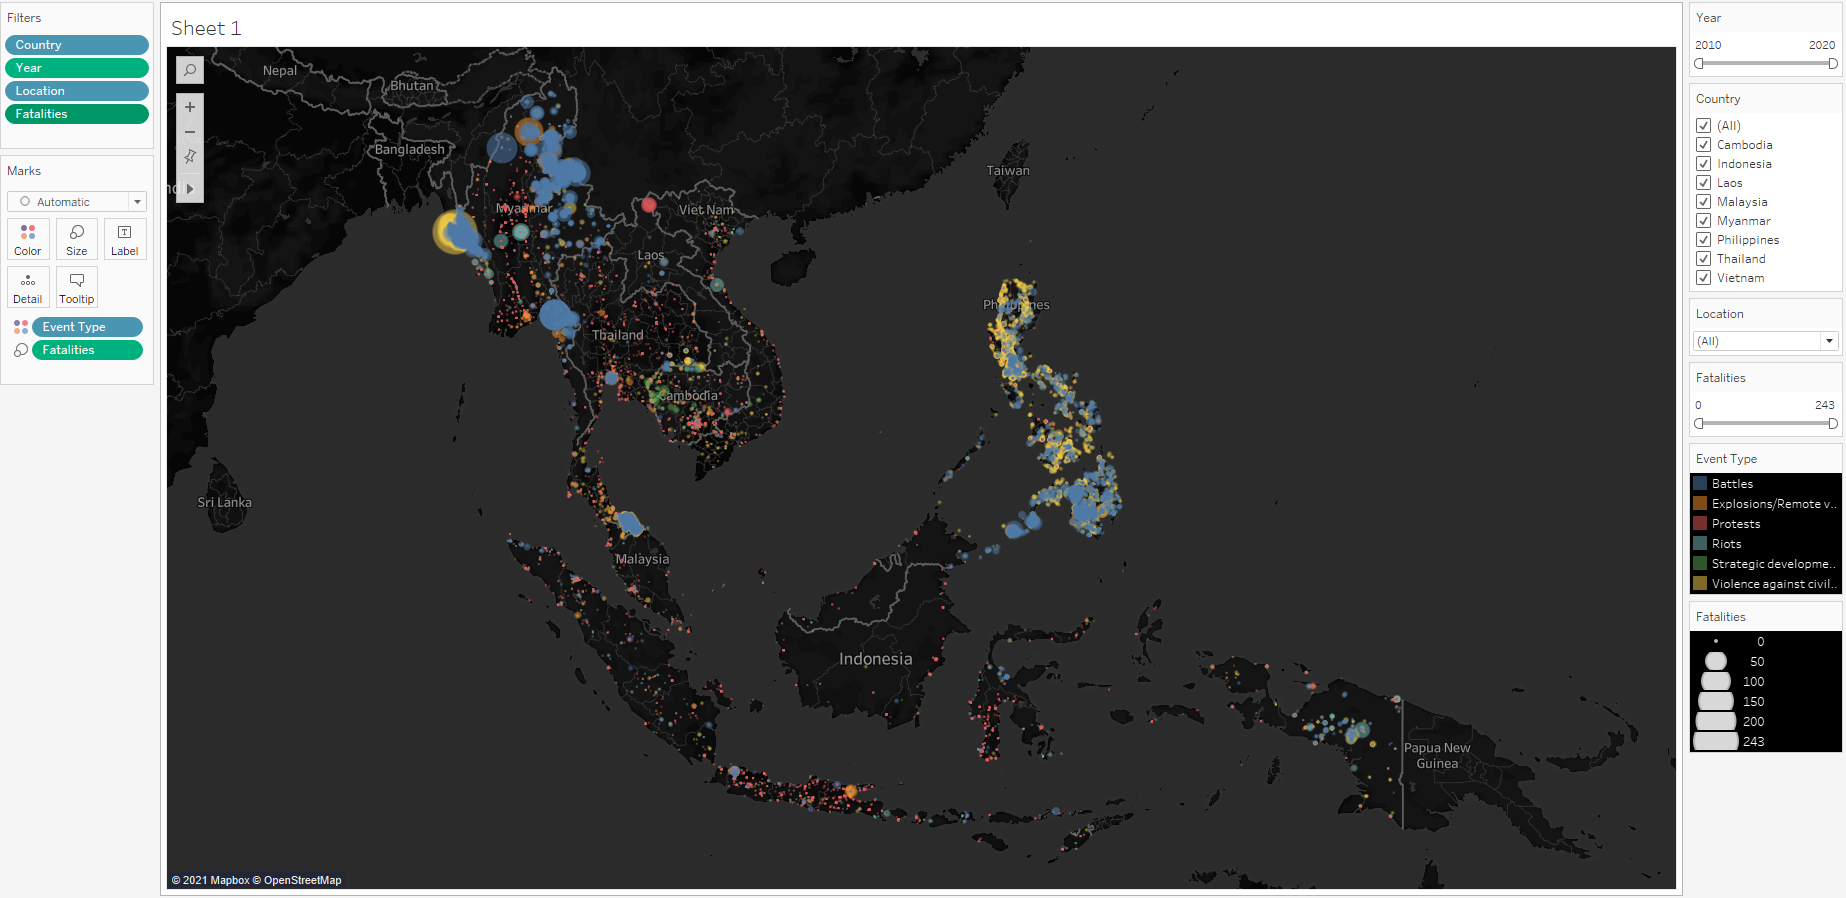This screenshot has height=898, width=1846.
Task: Zoom out of the map
Action: point(190,132)
